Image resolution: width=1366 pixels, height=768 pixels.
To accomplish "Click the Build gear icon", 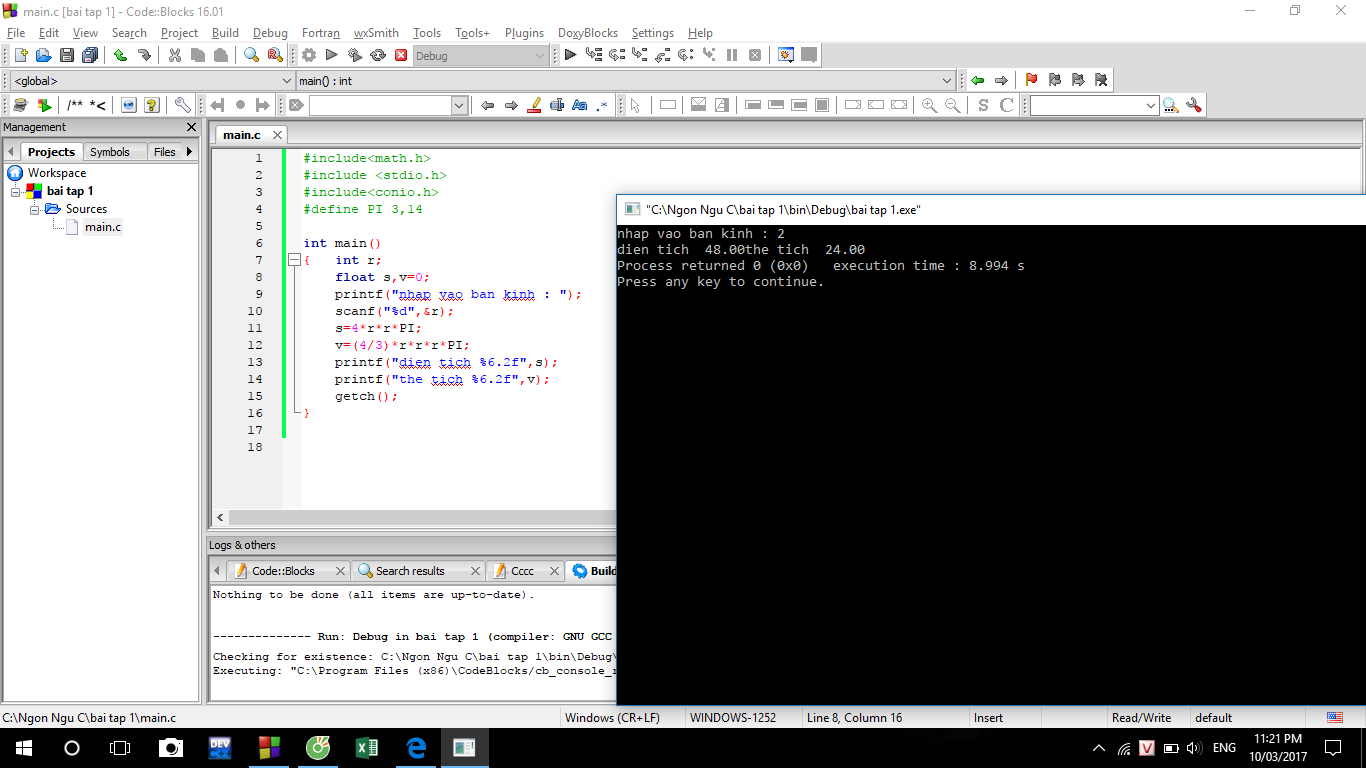I will click(309, 56).
